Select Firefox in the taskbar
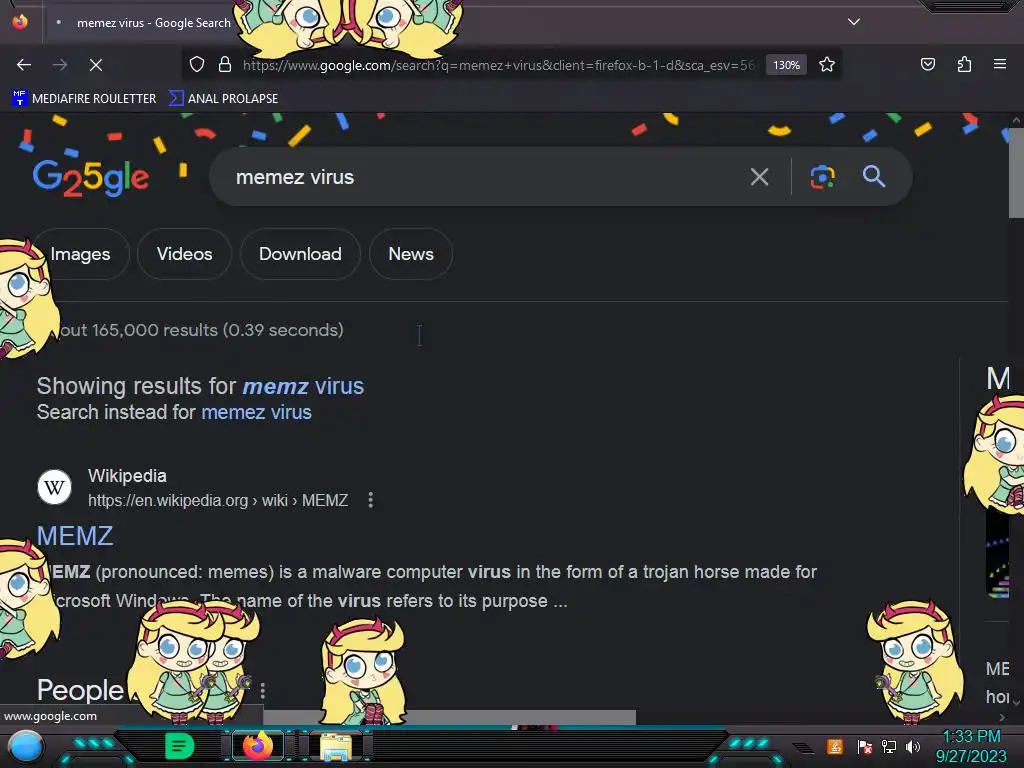 click(258, 746)
